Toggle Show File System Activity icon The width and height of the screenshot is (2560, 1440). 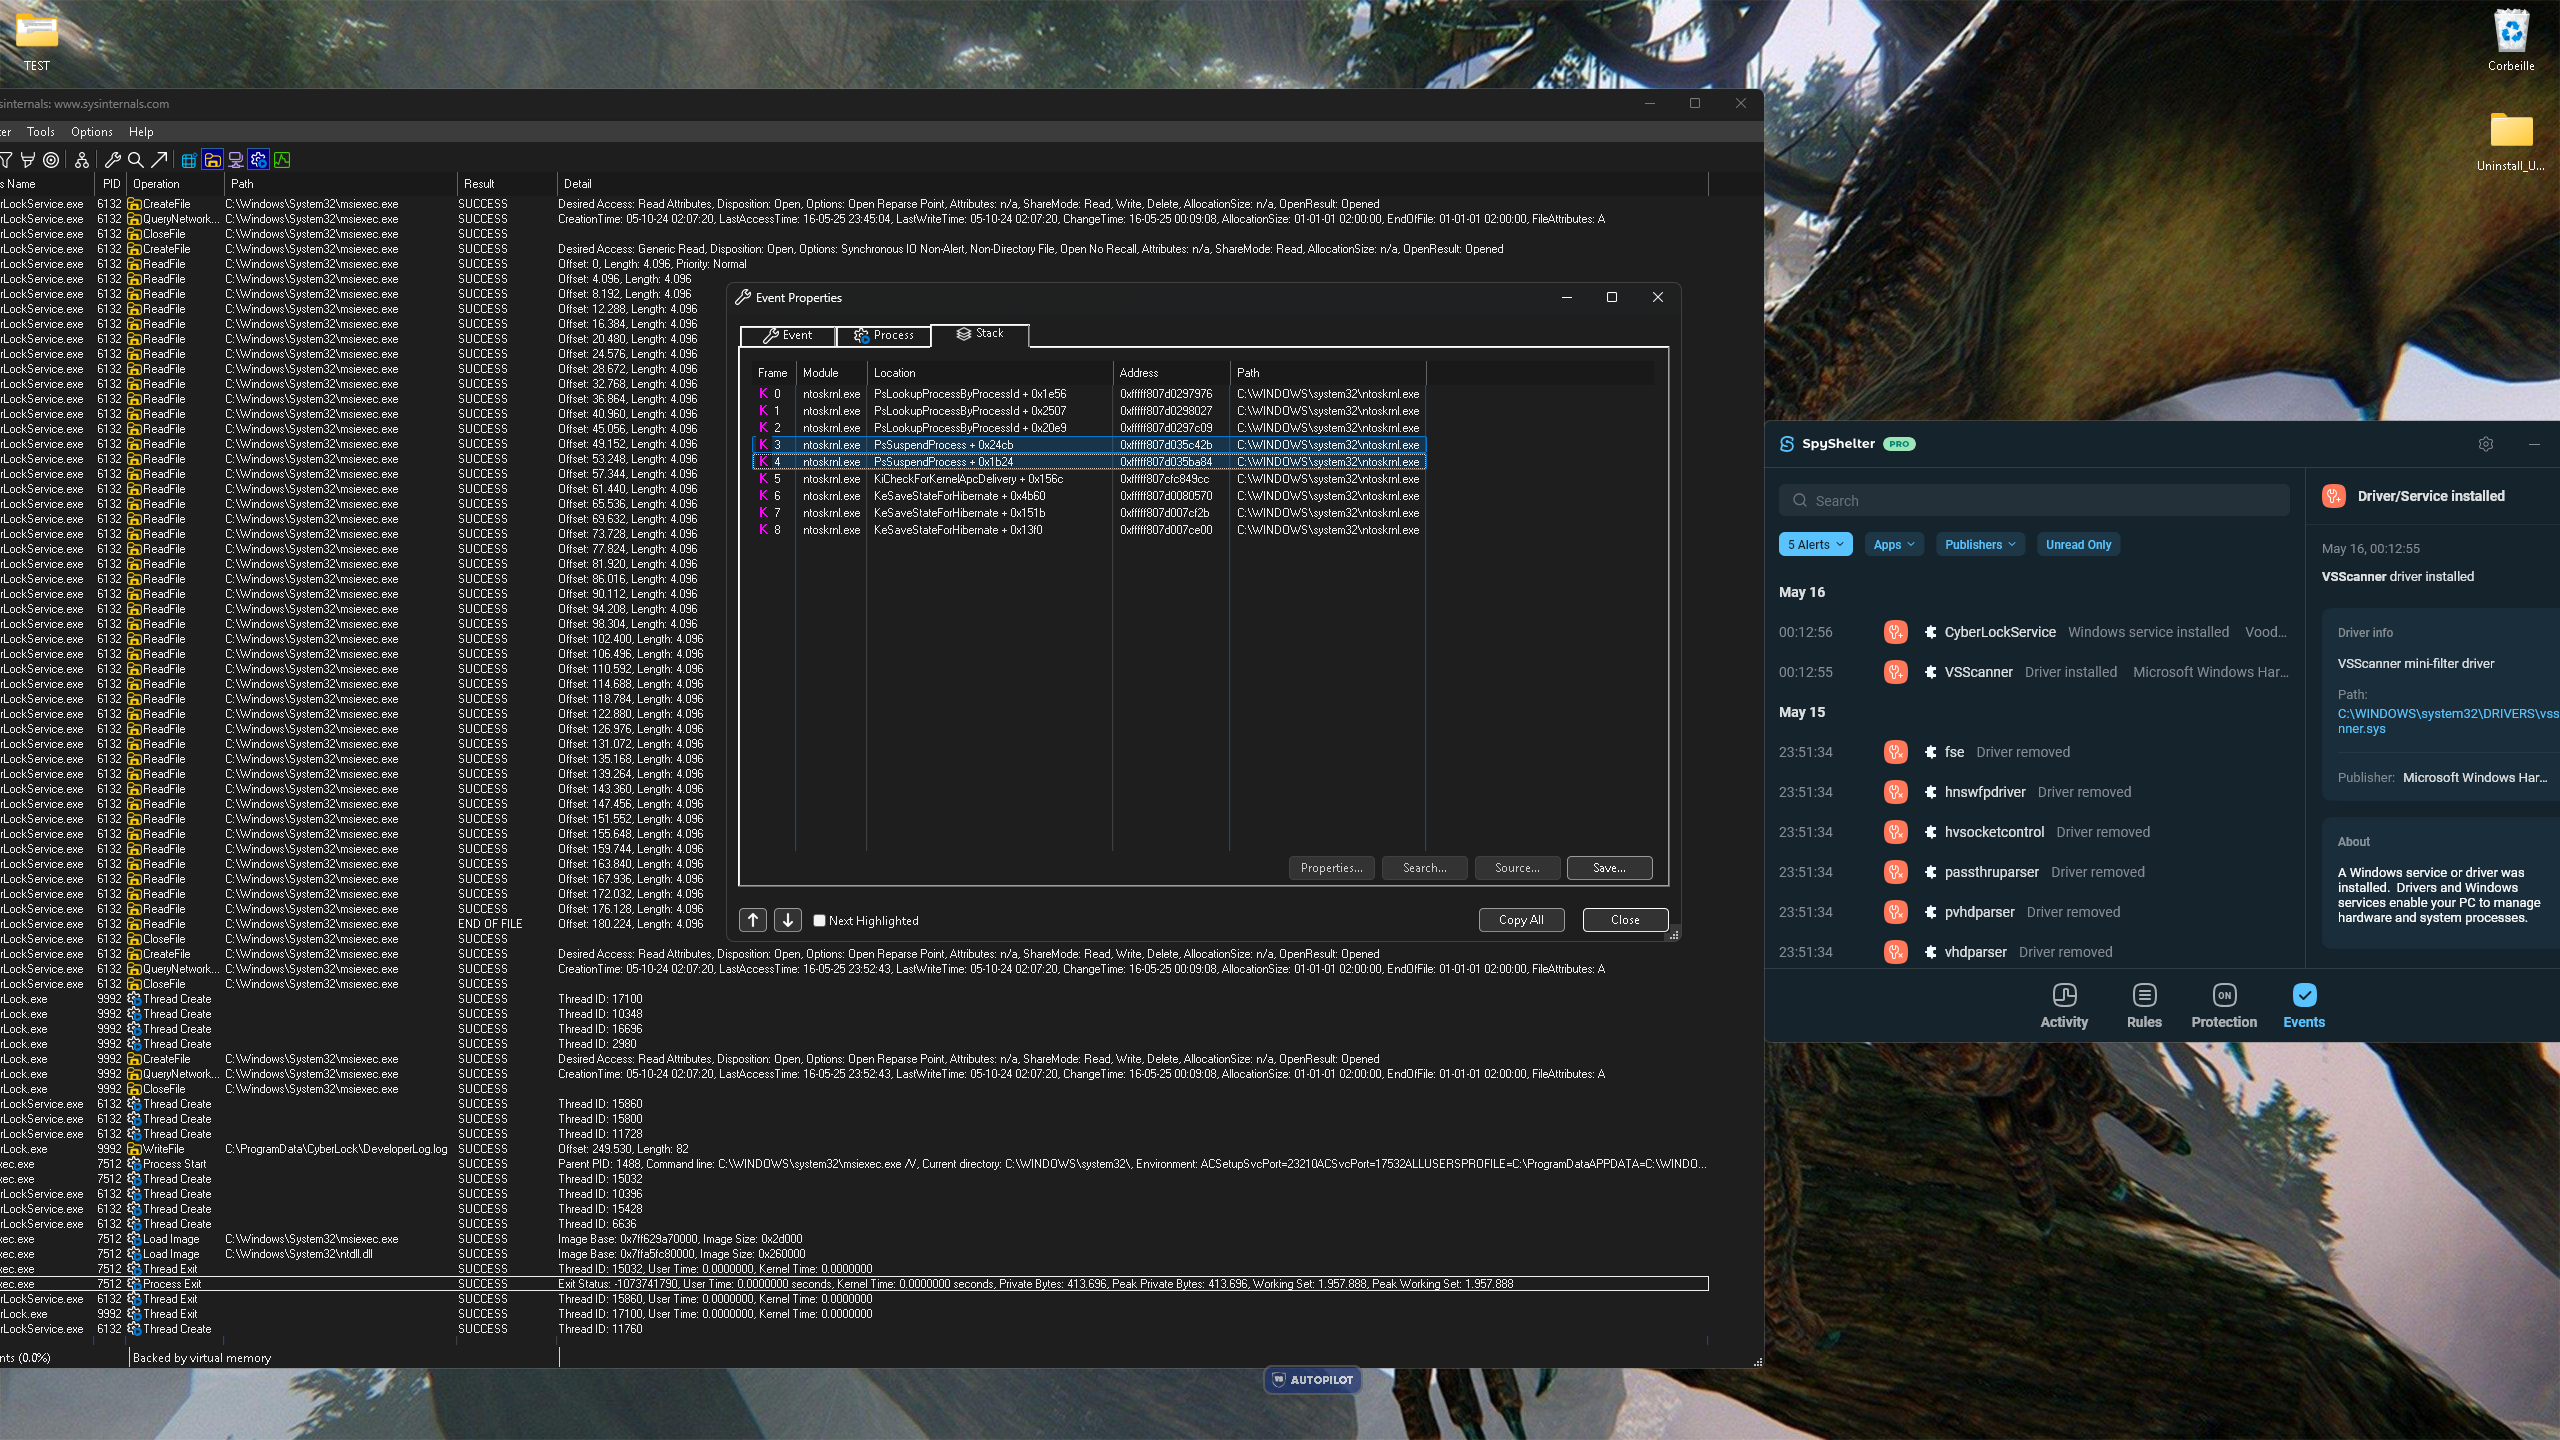212,160
